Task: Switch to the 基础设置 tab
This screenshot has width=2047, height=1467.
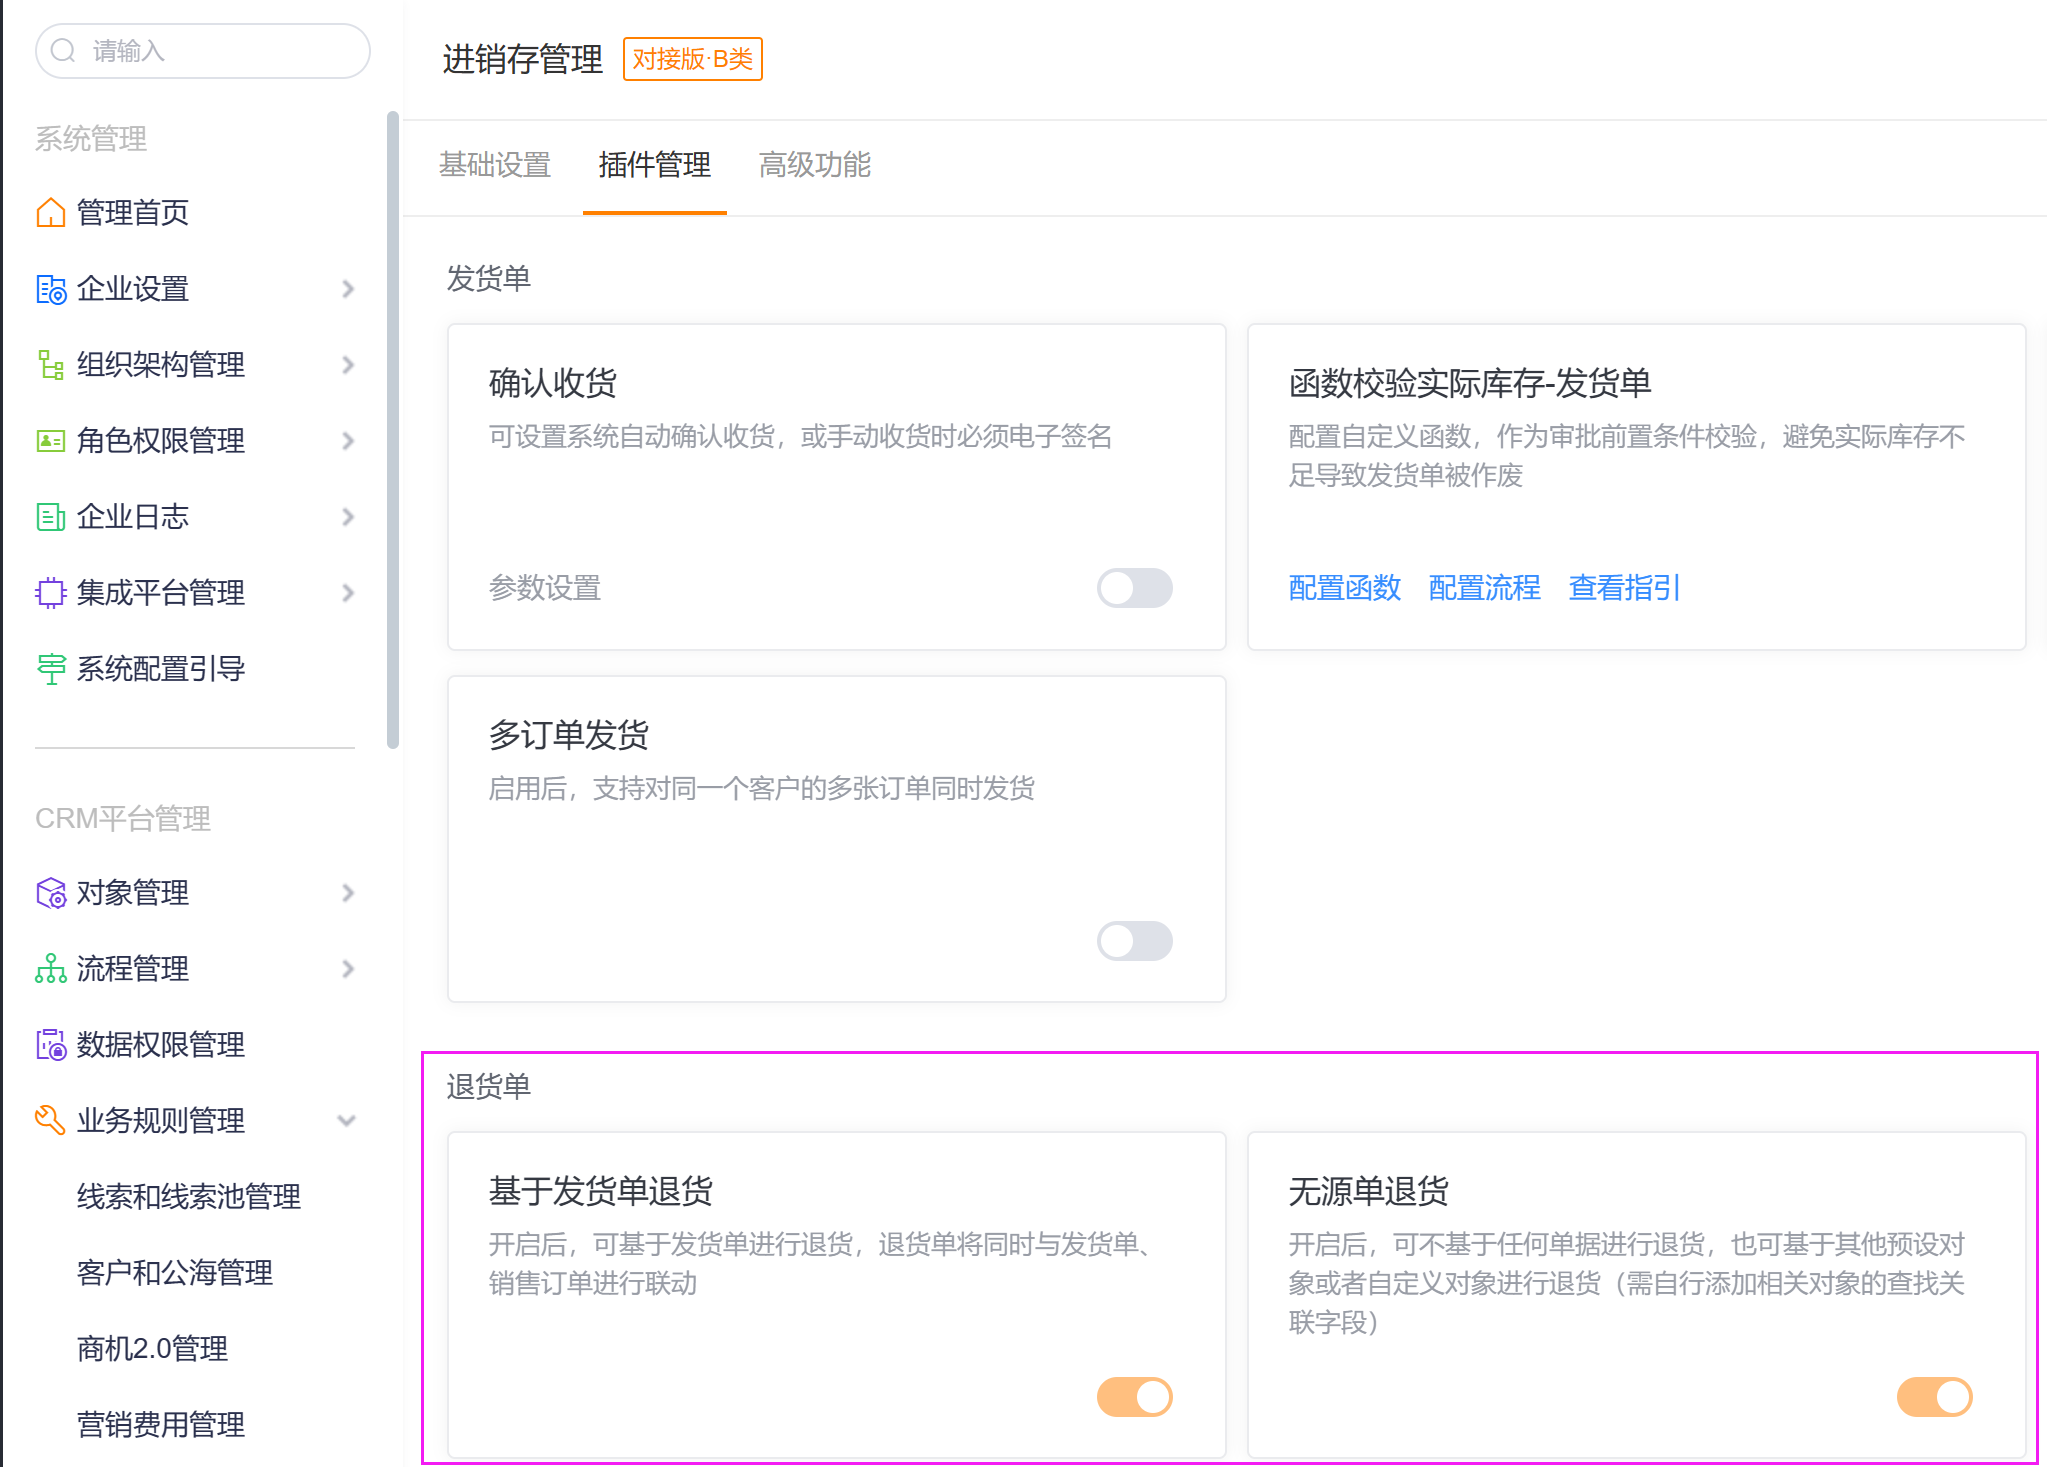Action: coord(495,165)
